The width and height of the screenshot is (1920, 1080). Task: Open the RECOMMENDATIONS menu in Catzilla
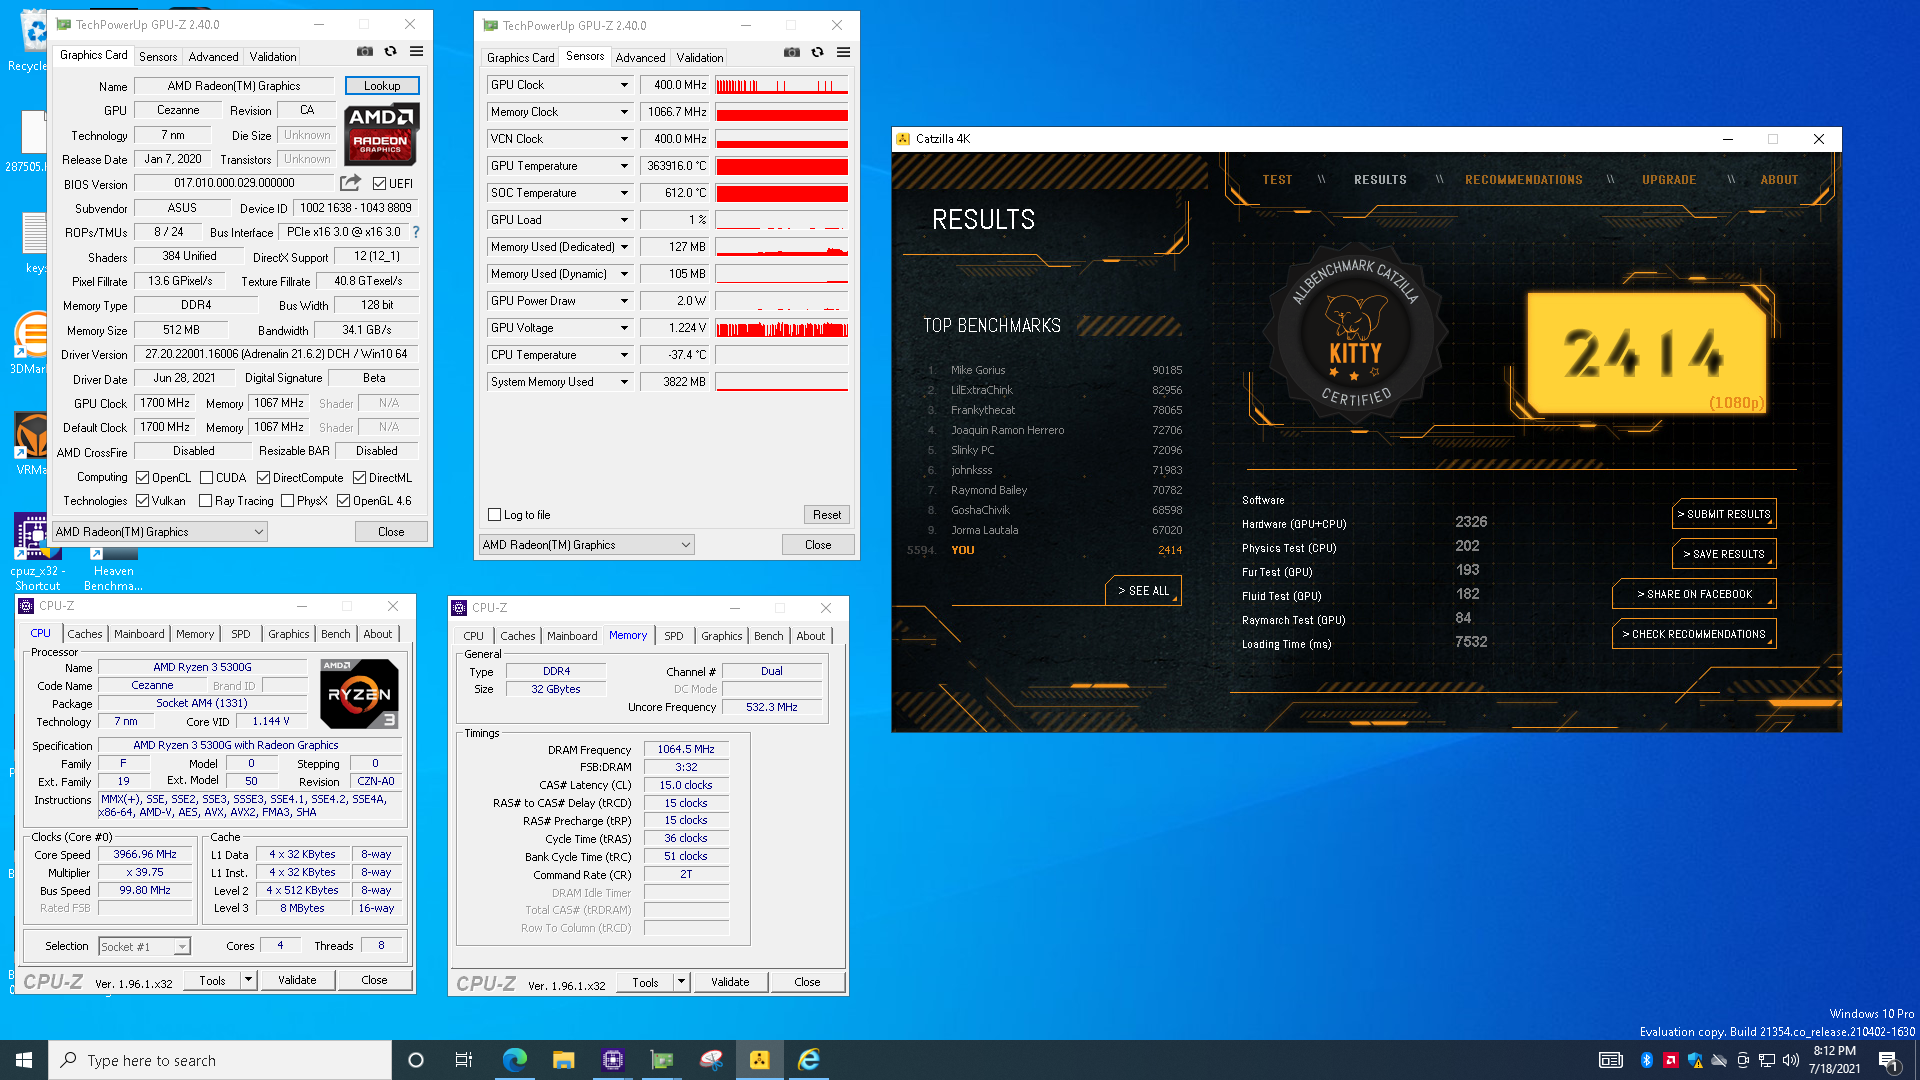tap(1524, 180)
